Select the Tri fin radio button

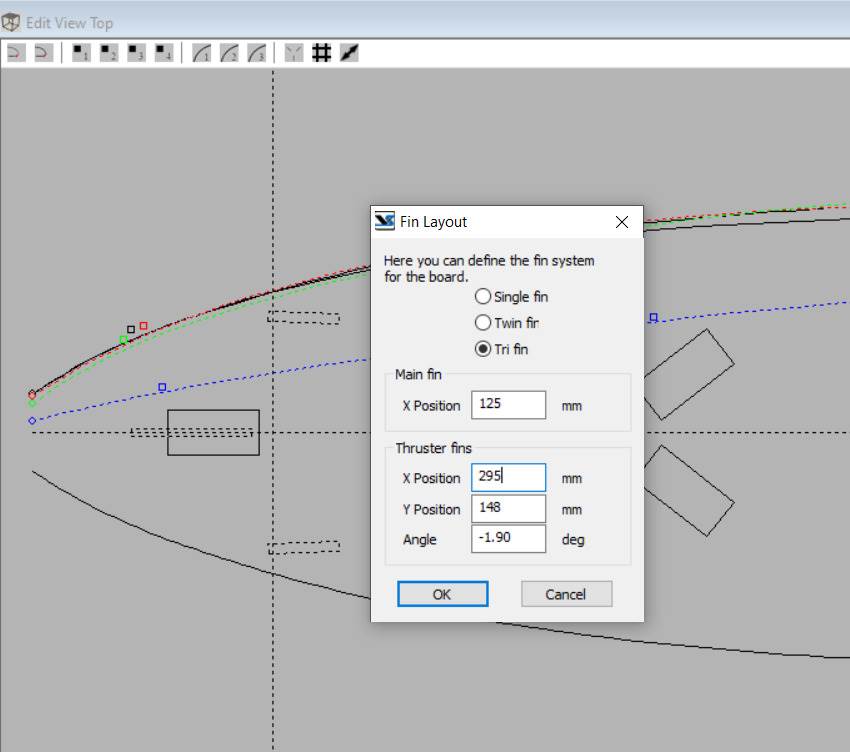(484, 349)
